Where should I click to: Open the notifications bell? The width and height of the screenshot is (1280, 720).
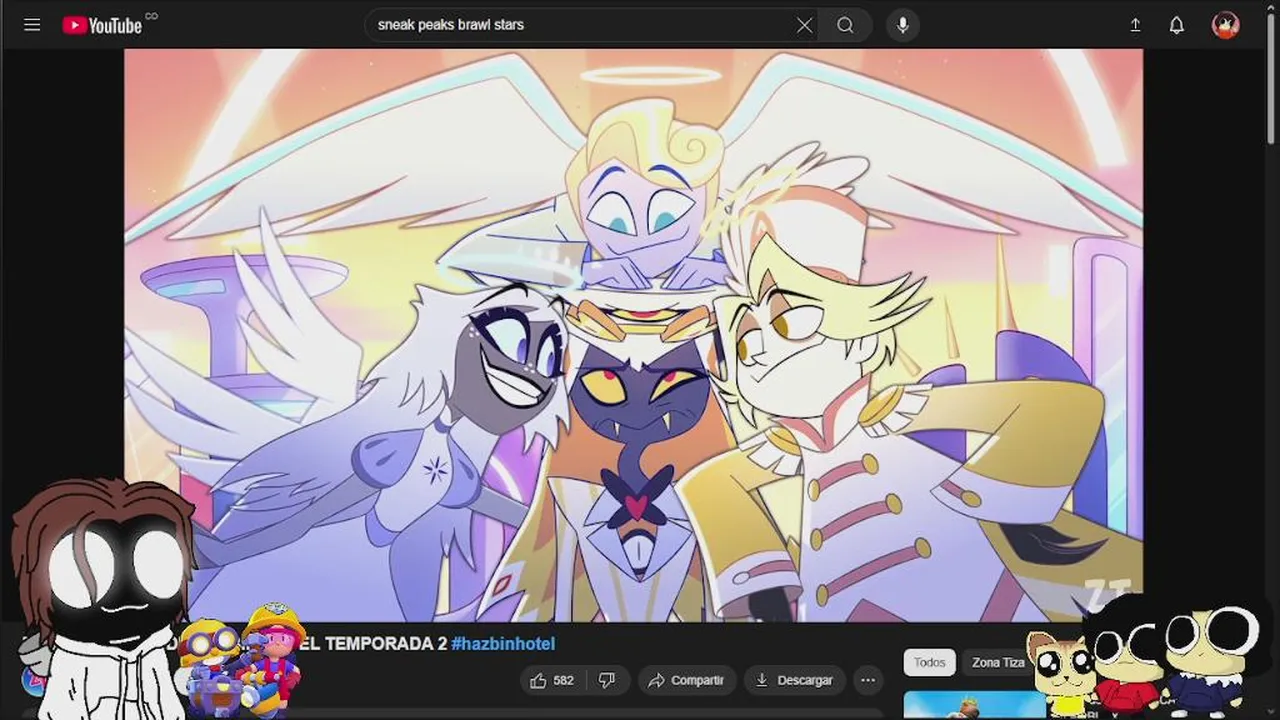click(x=1177, y=25)
